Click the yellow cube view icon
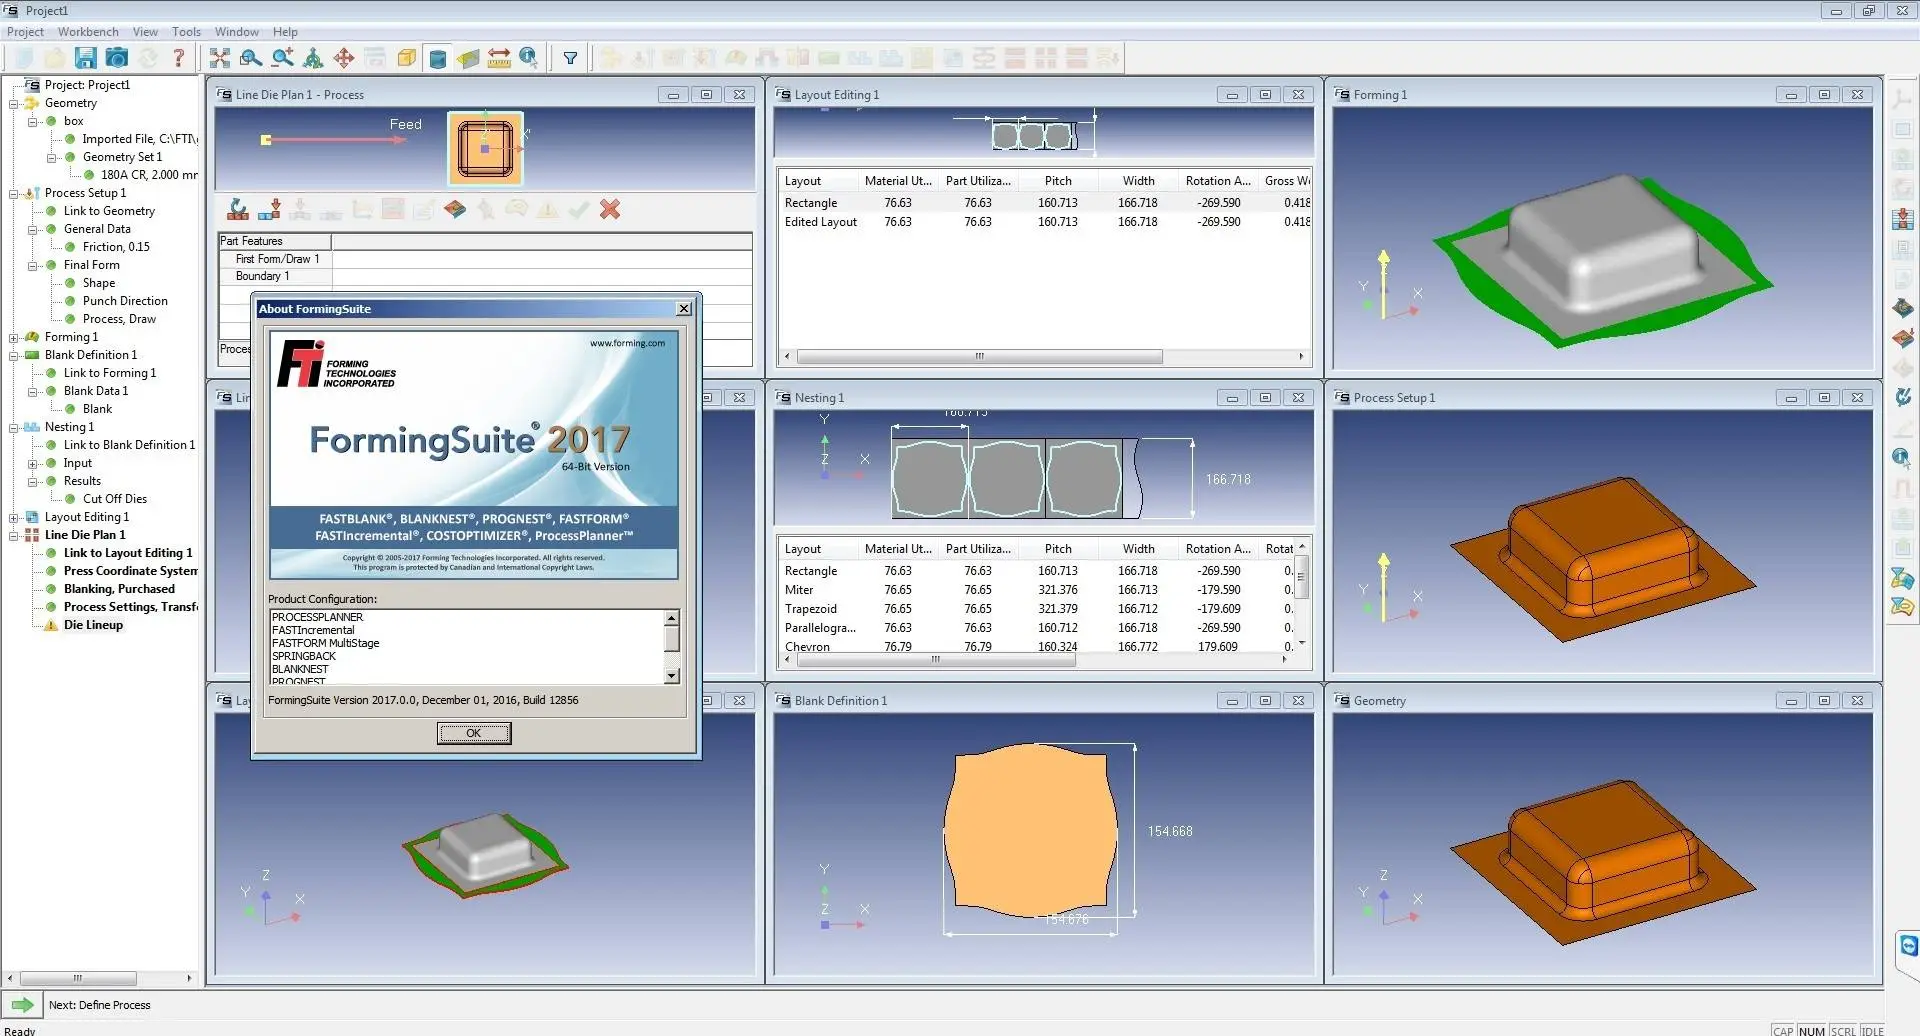 point(406,58)
